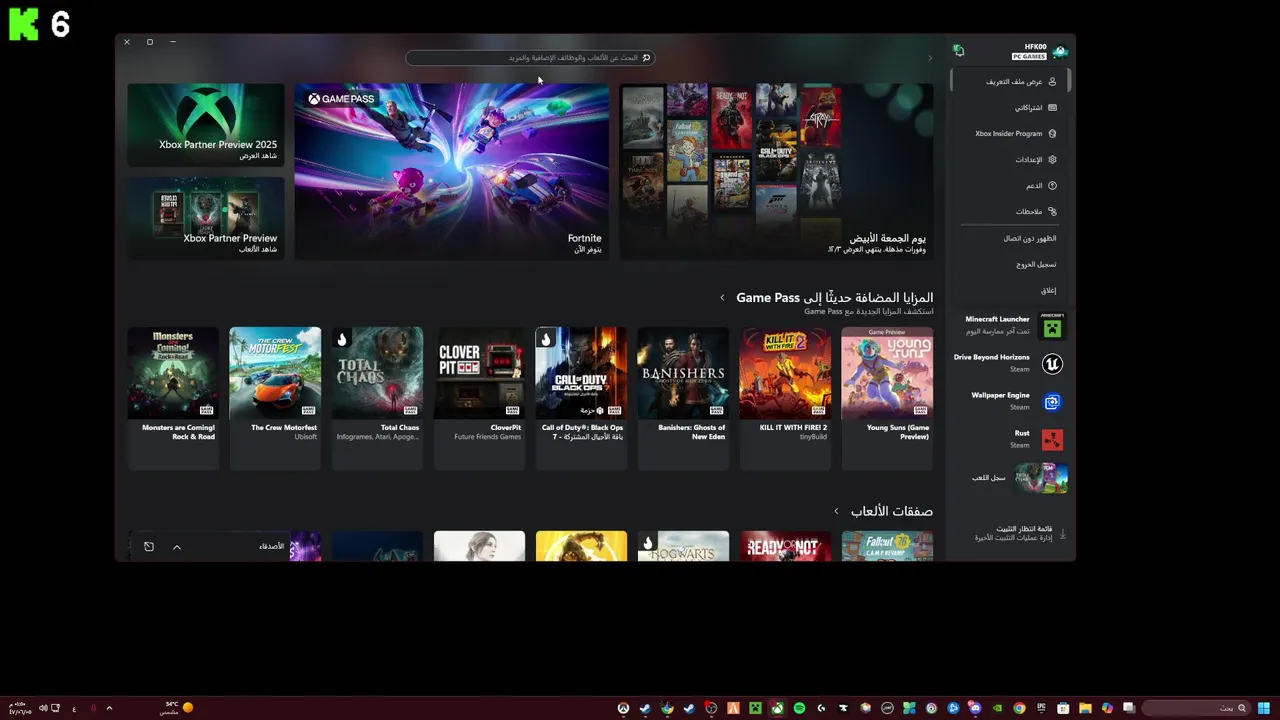This screenshot has width=1280, height=720.
Task: Open the notifications bell icon
Action: coord(959,50)
